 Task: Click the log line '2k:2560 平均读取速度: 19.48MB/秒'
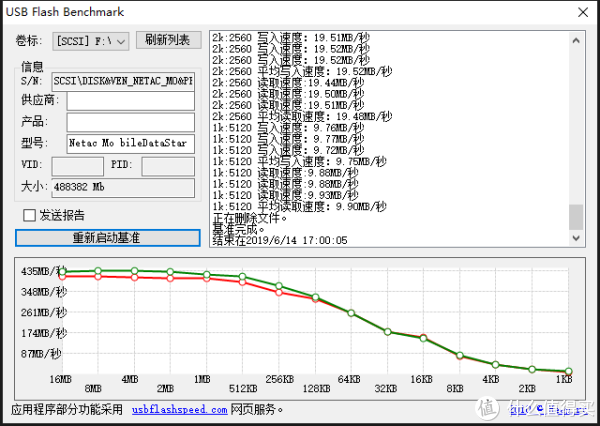click(302, 116)
